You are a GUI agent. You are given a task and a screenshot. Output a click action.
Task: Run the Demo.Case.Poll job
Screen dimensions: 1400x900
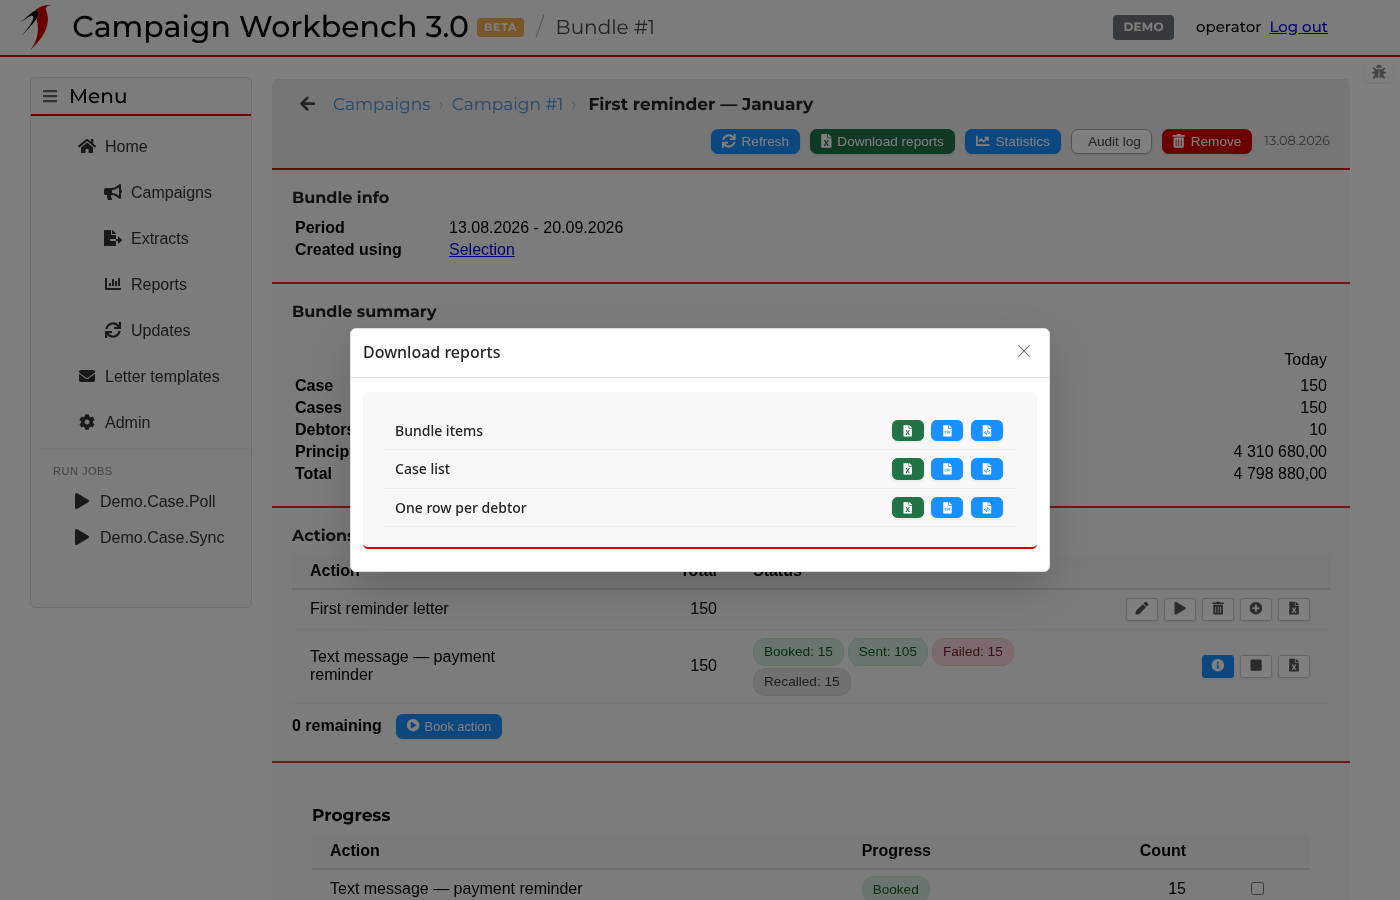click(x=82, y=501)
